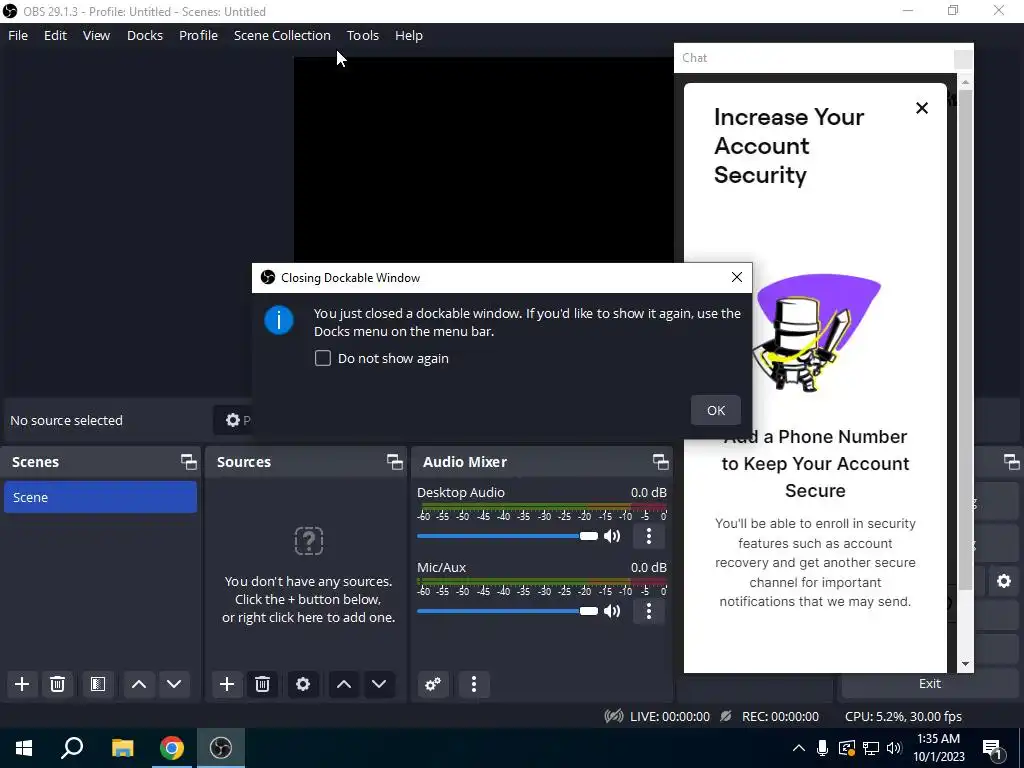Click Exit button in Controls

pyautogui.click(x=930, y=684)
